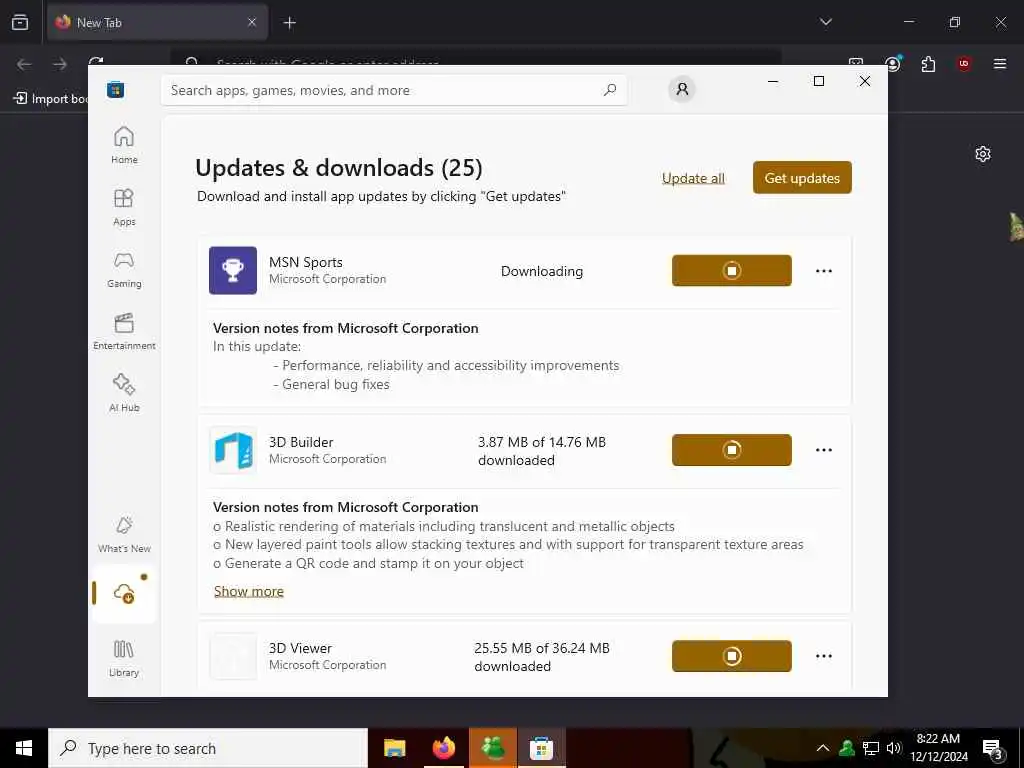Open What's New in sidebar
The height and width of the screenshot is (768, 1024).
[x=124, y=534]
